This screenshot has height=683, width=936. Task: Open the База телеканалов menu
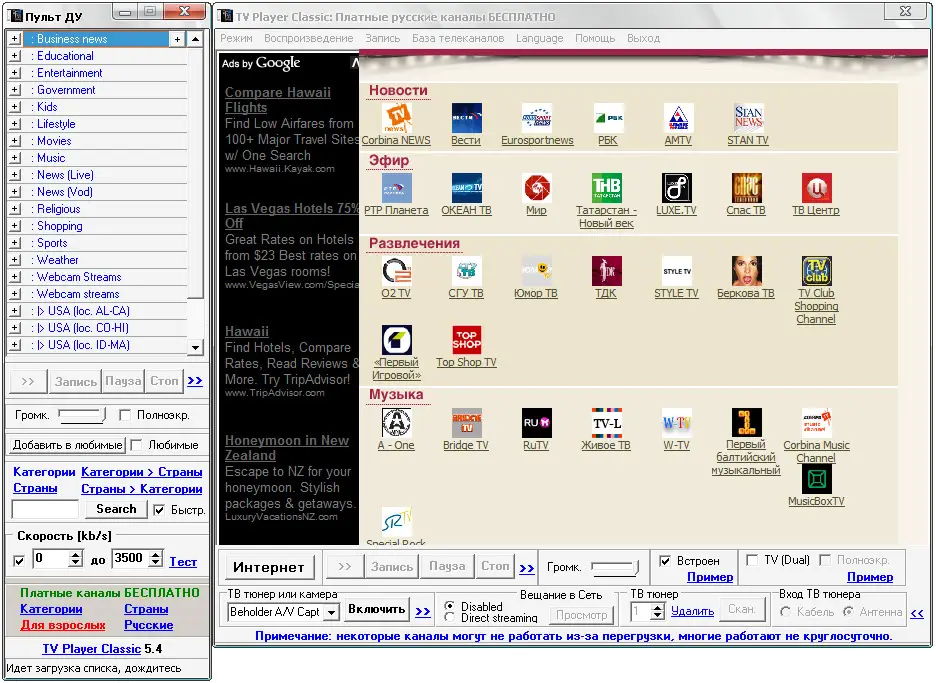coord(458,38)
